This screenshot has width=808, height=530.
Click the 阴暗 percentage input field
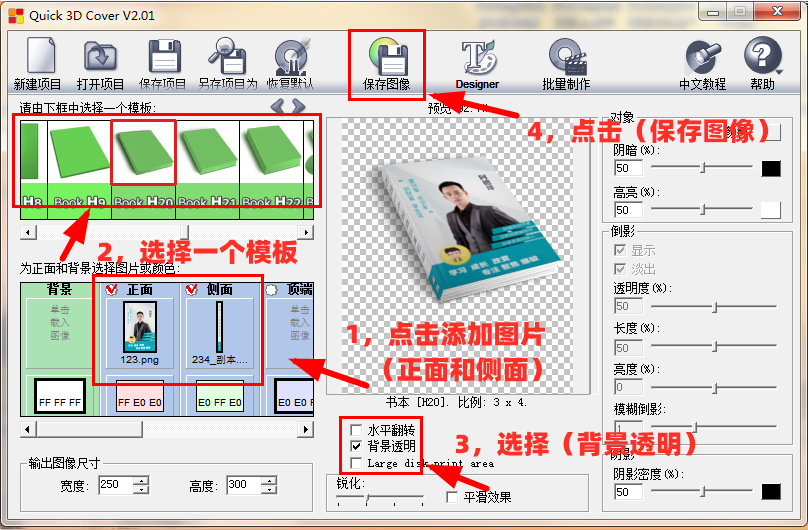[x=629, y=168]
